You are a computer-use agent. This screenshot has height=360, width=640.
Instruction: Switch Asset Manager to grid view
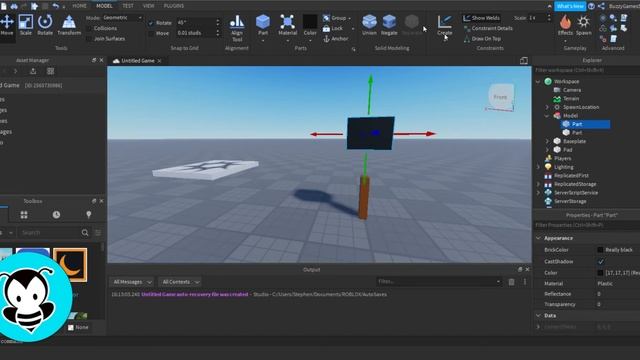coord(50,71)
